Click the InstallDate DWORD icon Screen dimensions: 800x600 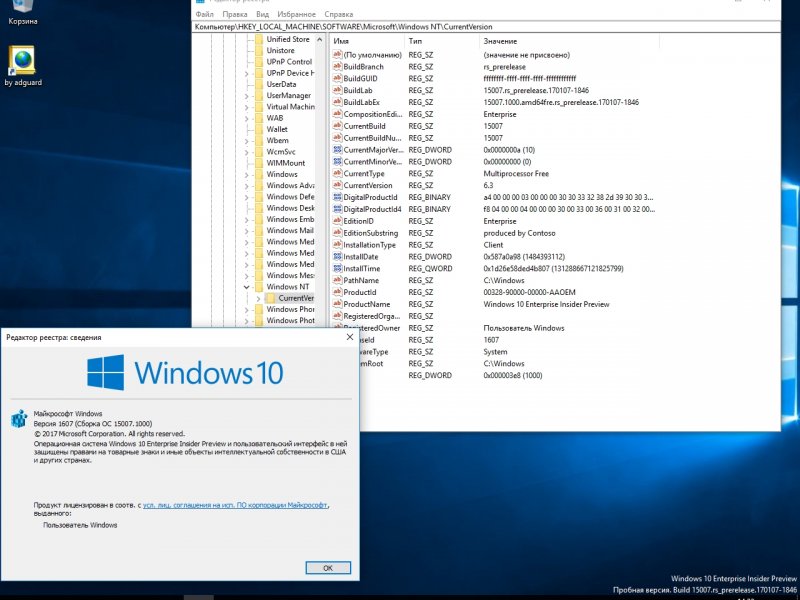tap(337, 257)
